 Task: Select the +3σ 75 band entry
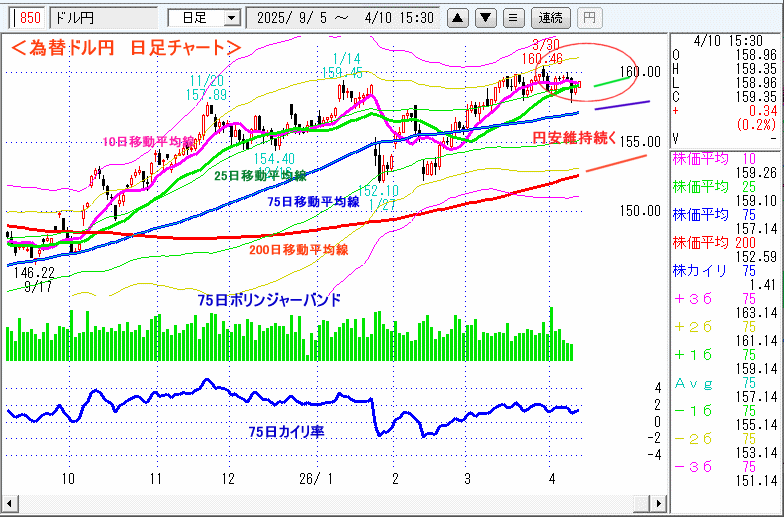tap(726, 299)
